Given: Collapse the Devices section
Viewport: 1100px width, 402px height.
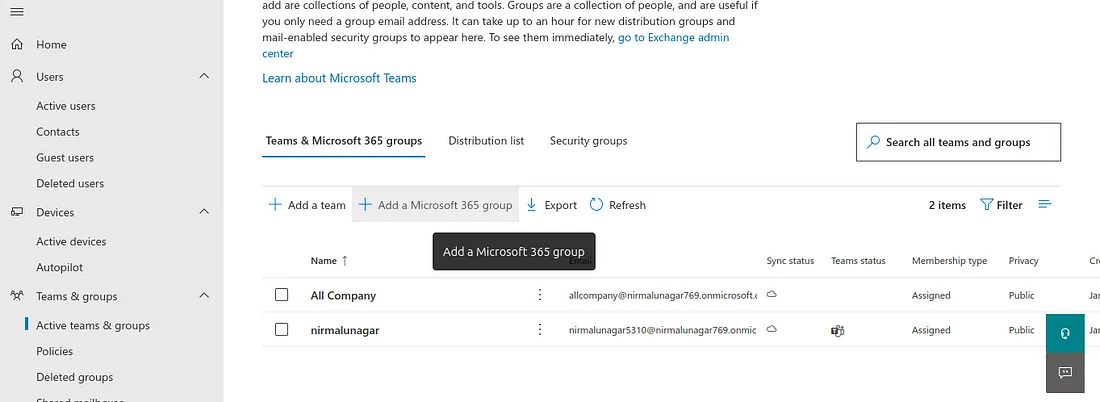Looking at the screenshot, I should (x=204, y=212).
